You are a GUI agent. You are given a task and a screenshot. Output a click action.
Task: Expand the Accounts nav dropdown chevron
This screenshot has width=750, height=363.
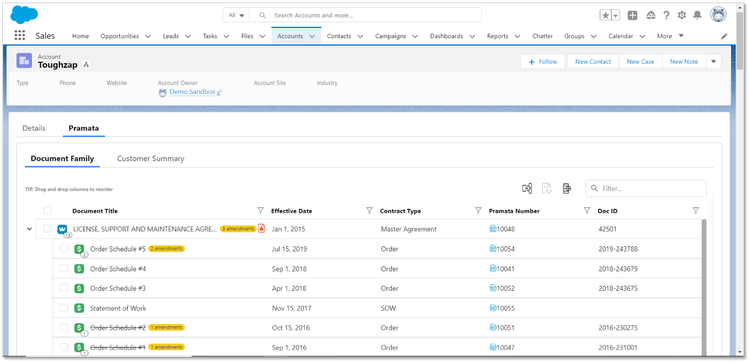tap(312, 36)
